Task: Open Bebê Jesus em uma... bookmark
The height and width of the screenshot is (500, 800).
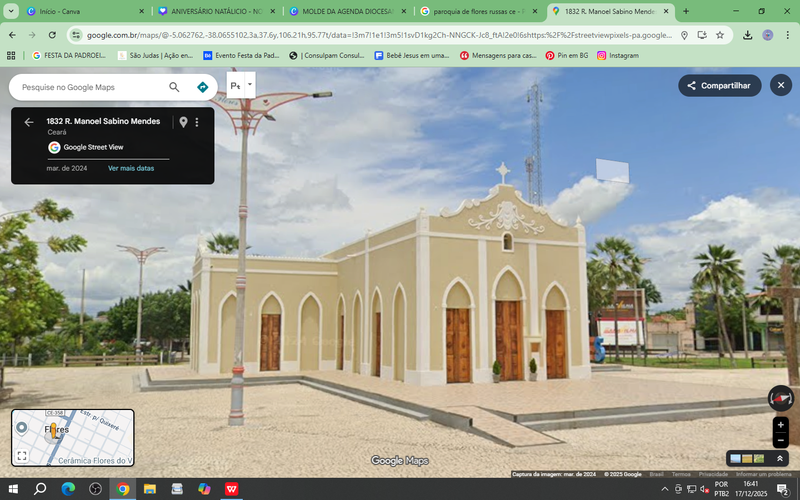Action: click(x=412, y=56)
